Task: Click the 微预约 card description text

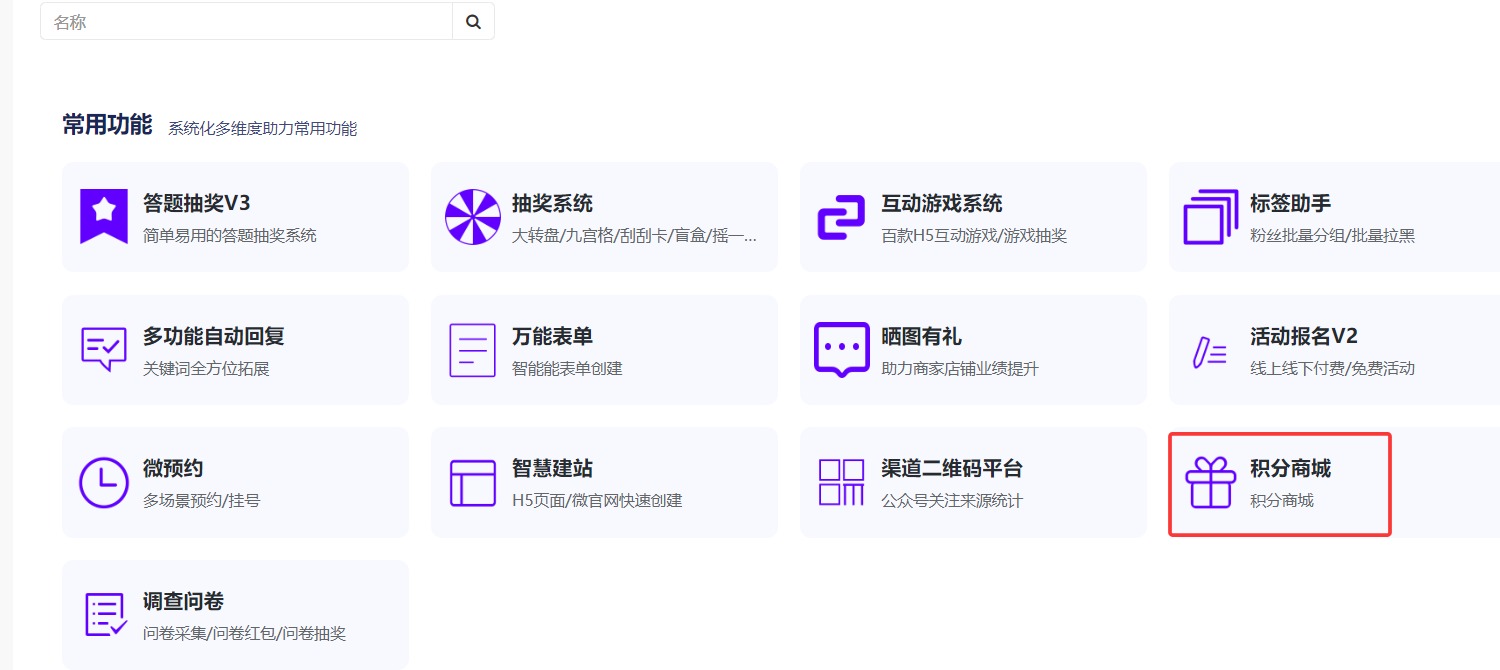Action: point(202,500)
